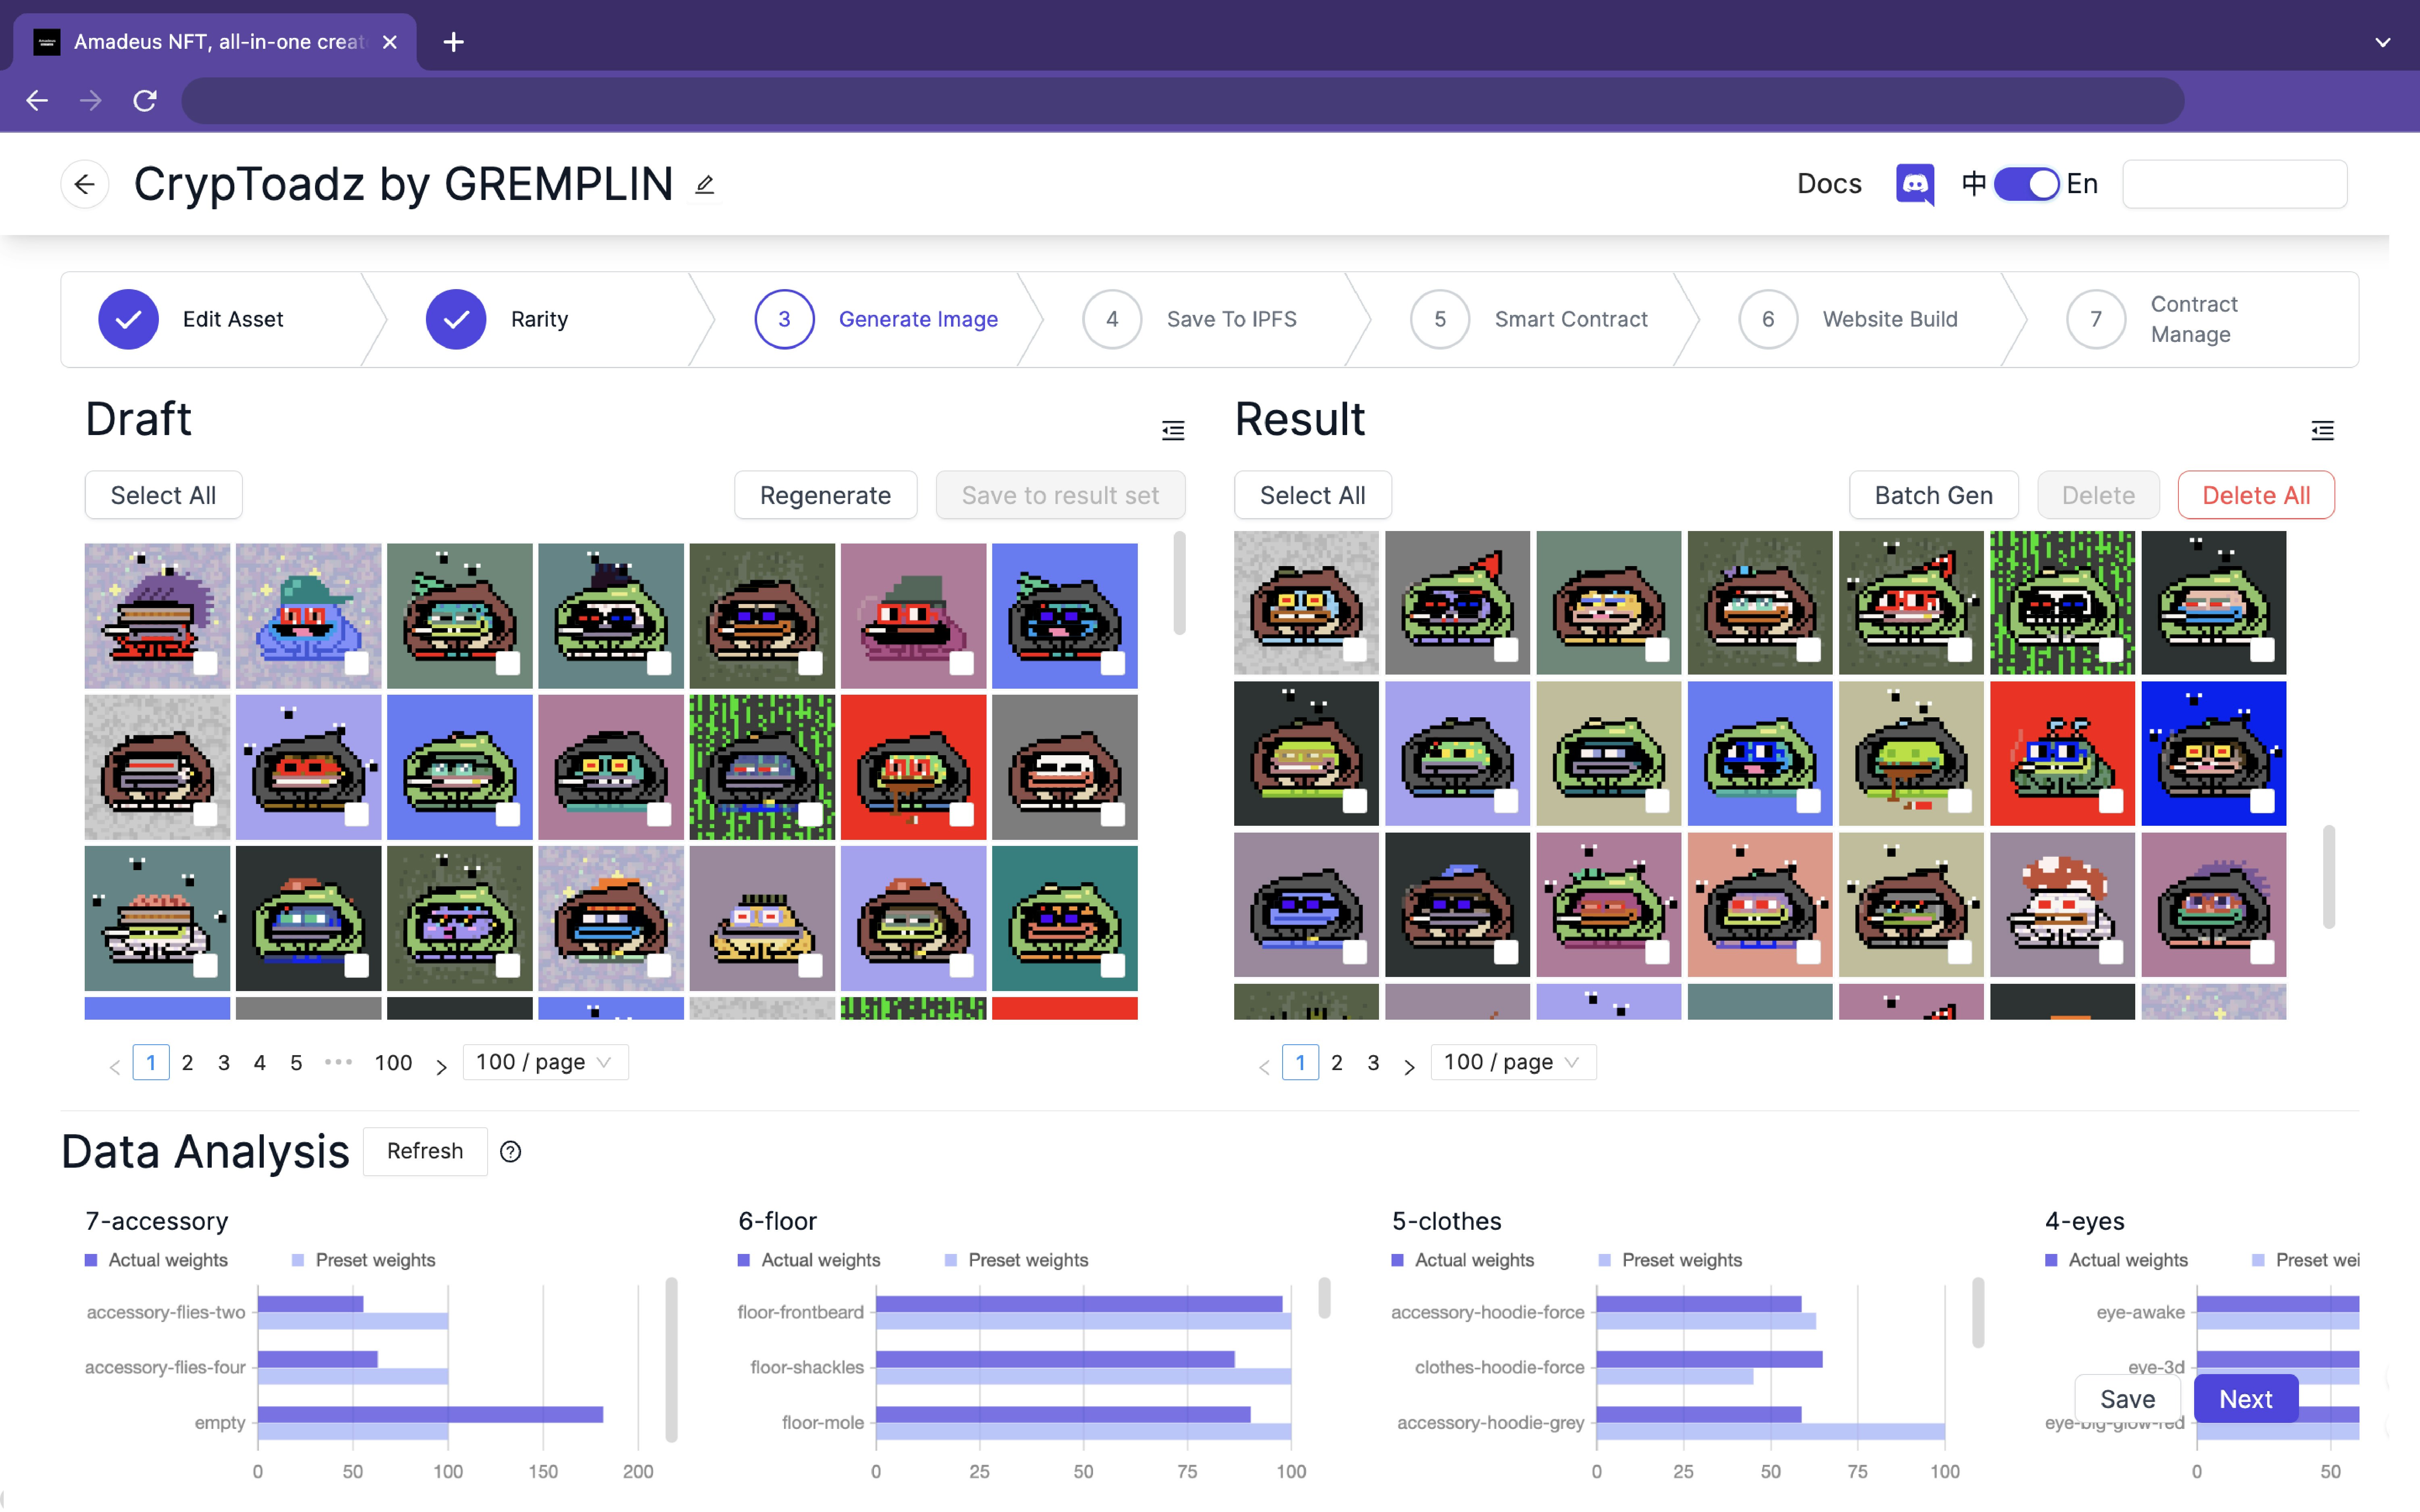Open the Website Build step
The width and height of the screenshot is (2420, 1512).
[x=1848, y=319]
